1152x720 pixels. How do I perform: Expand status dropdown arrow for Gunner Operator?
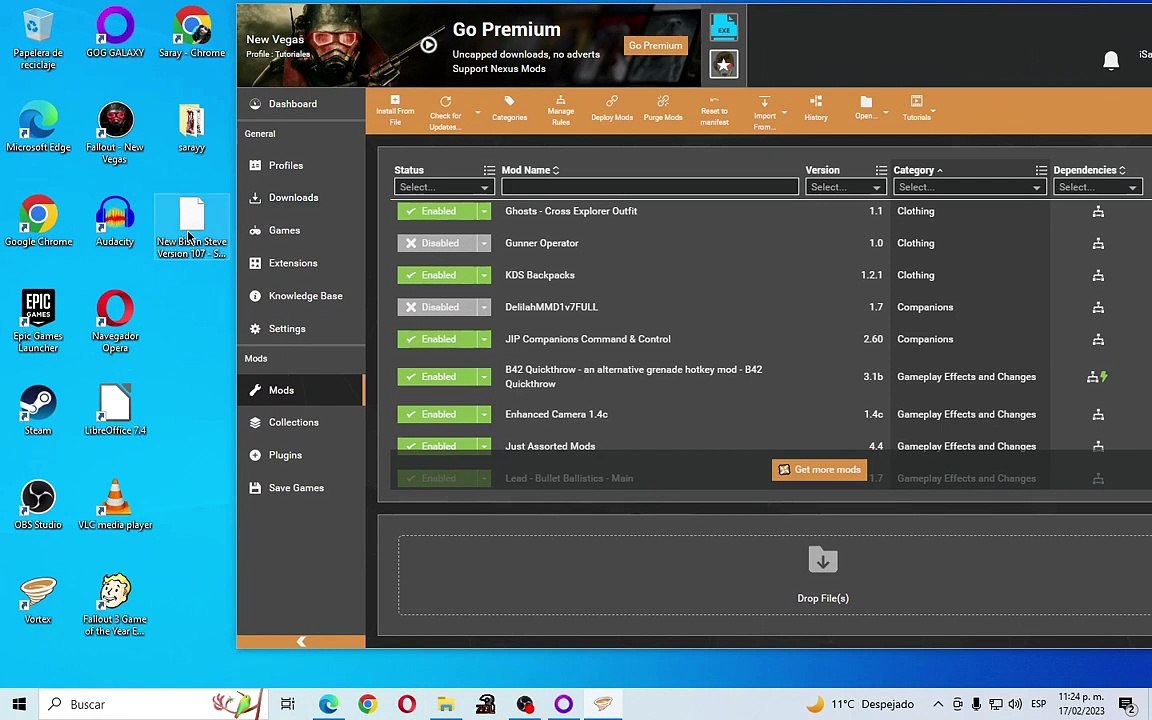(484, 243)
